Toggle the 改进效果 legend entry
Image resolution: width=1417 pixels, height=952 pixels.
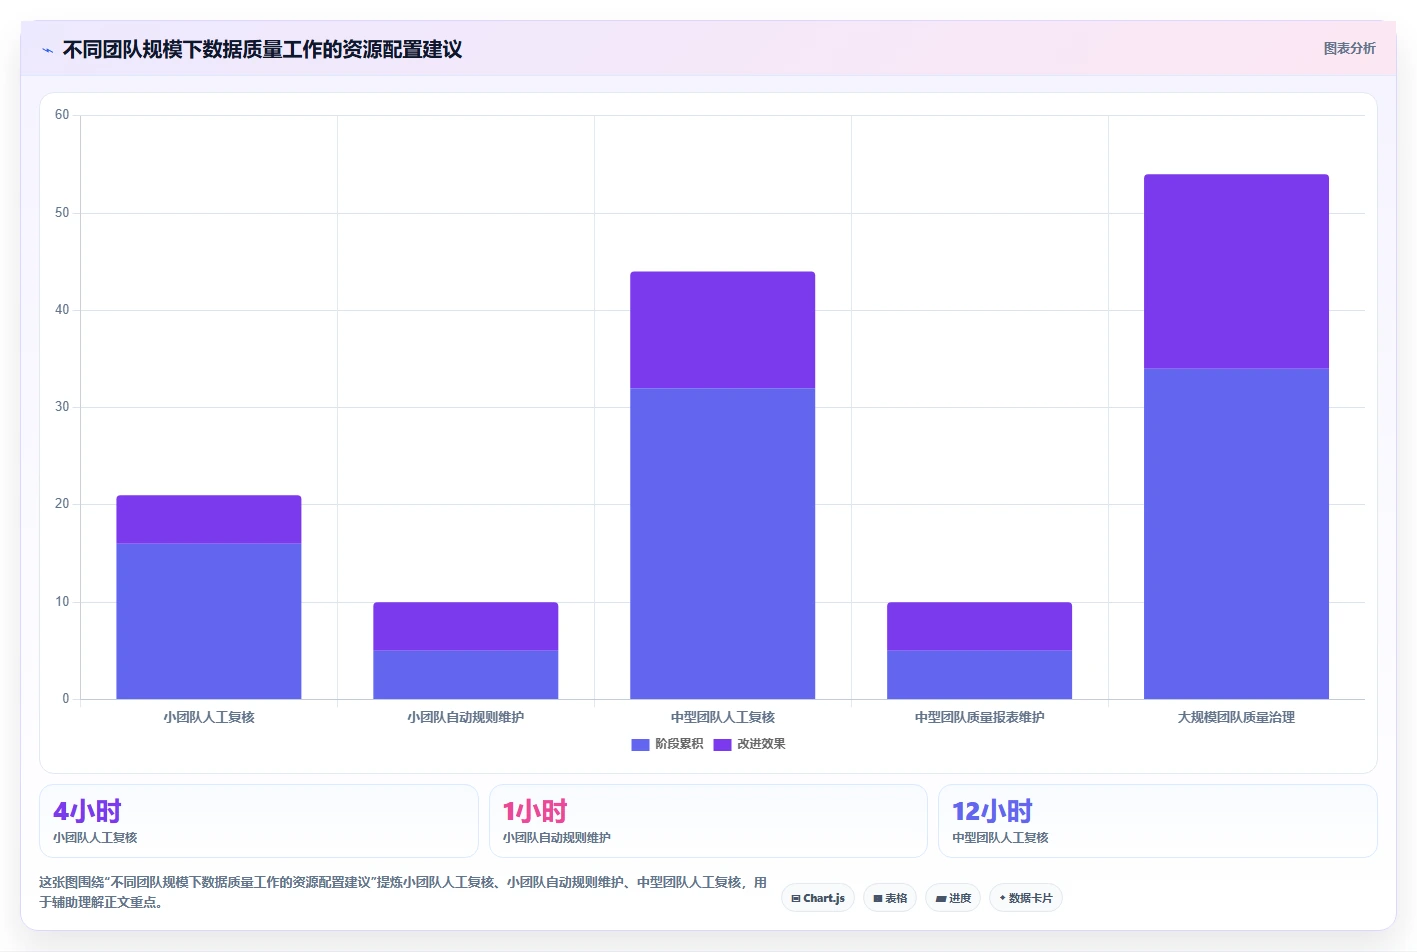[x=749, y=744]
